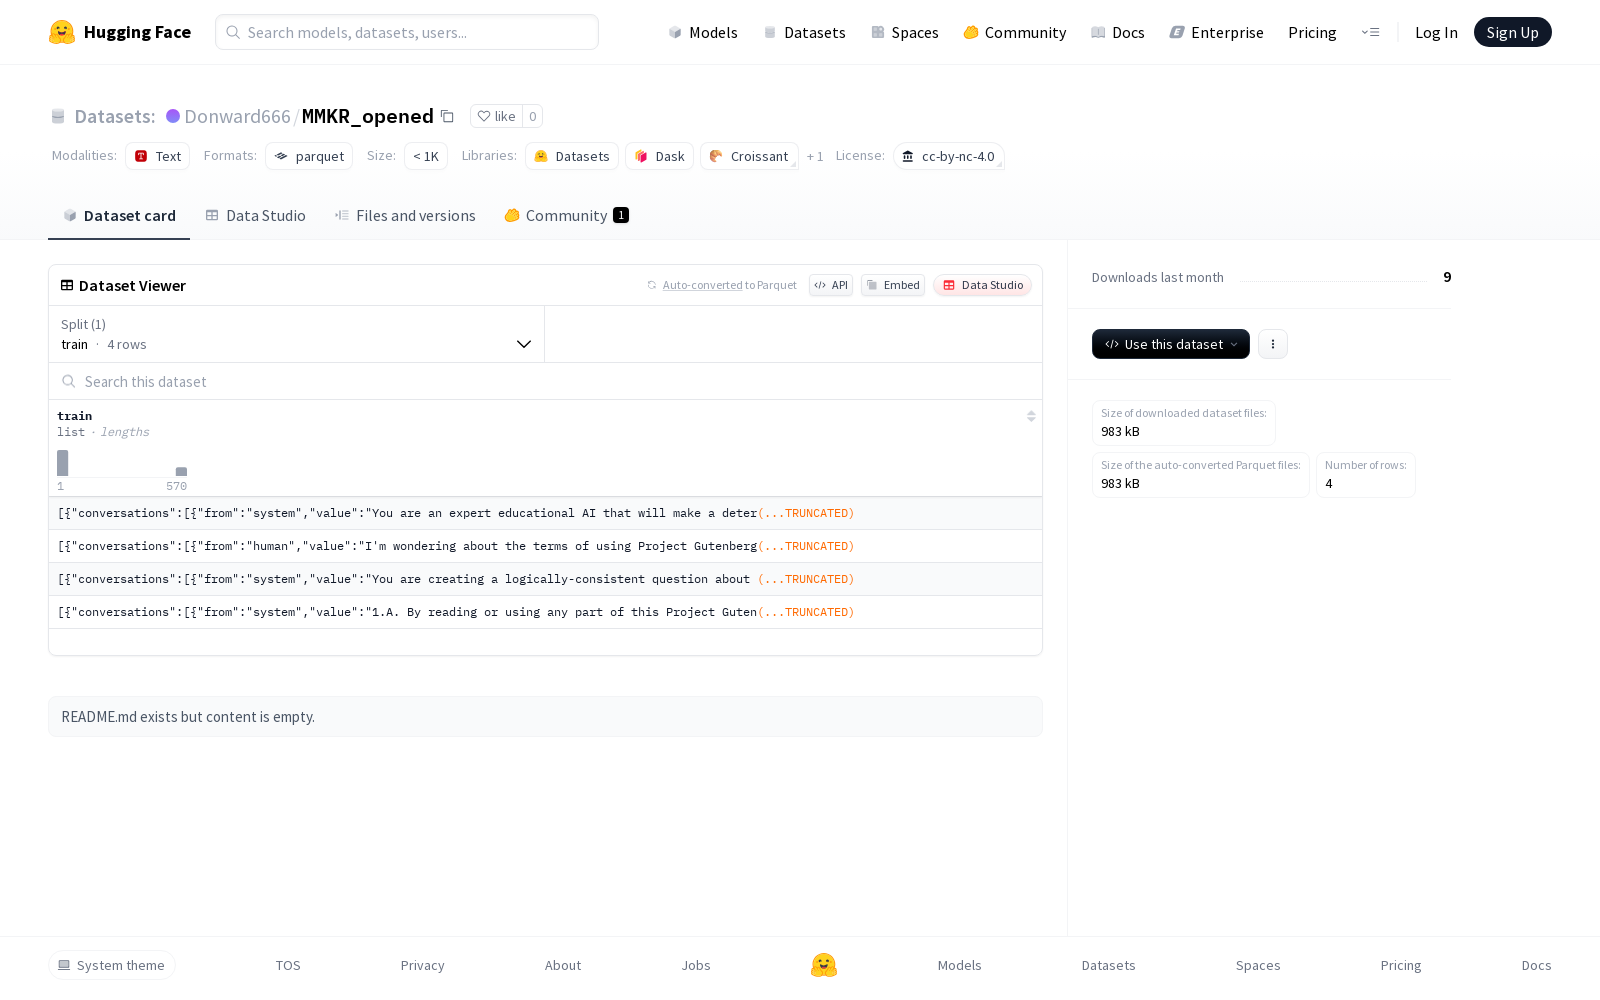This screenshot has width=1600, height=1000.
Task: Open row about terms of using Project Gutenberg
Action: 545,546
